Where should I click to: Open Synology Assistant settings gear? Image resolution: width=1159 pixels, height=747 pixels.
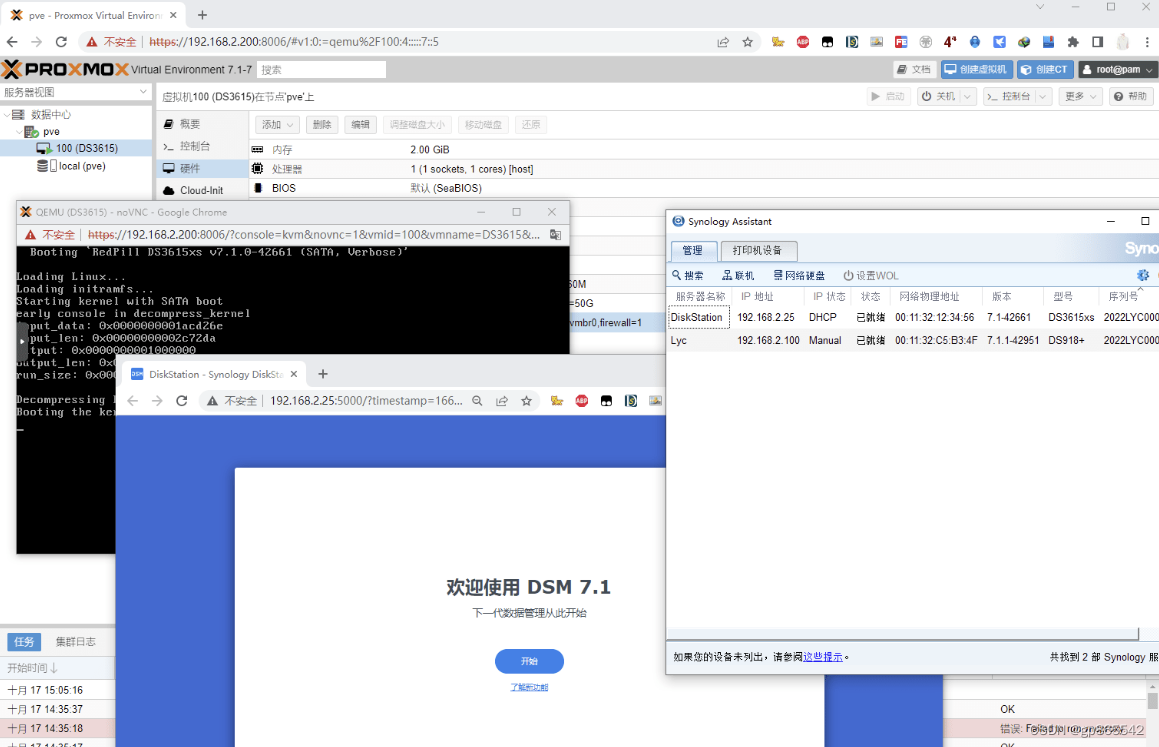pyautogui.click(x=1143, y=276)
